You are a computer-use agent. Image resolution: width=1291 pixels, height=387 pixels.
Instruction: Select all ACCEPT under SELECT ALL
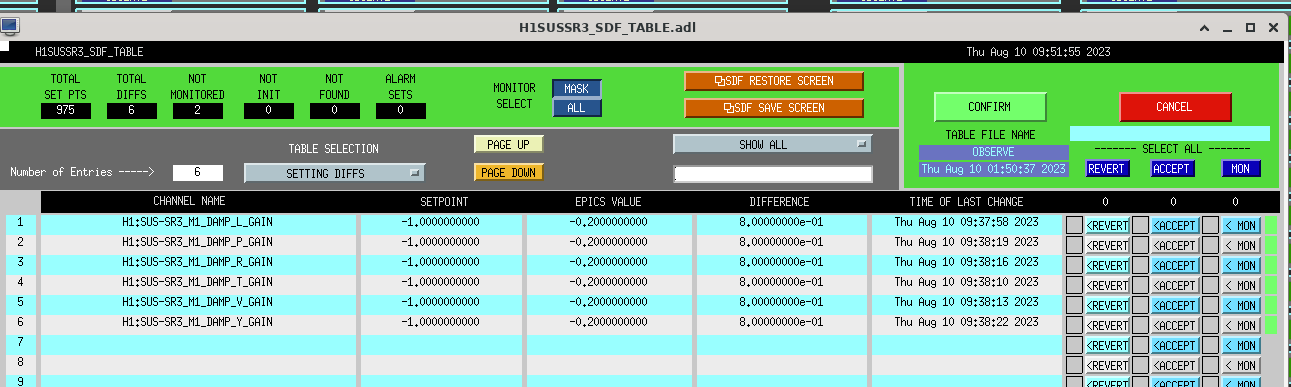(x=1171, y=169)
